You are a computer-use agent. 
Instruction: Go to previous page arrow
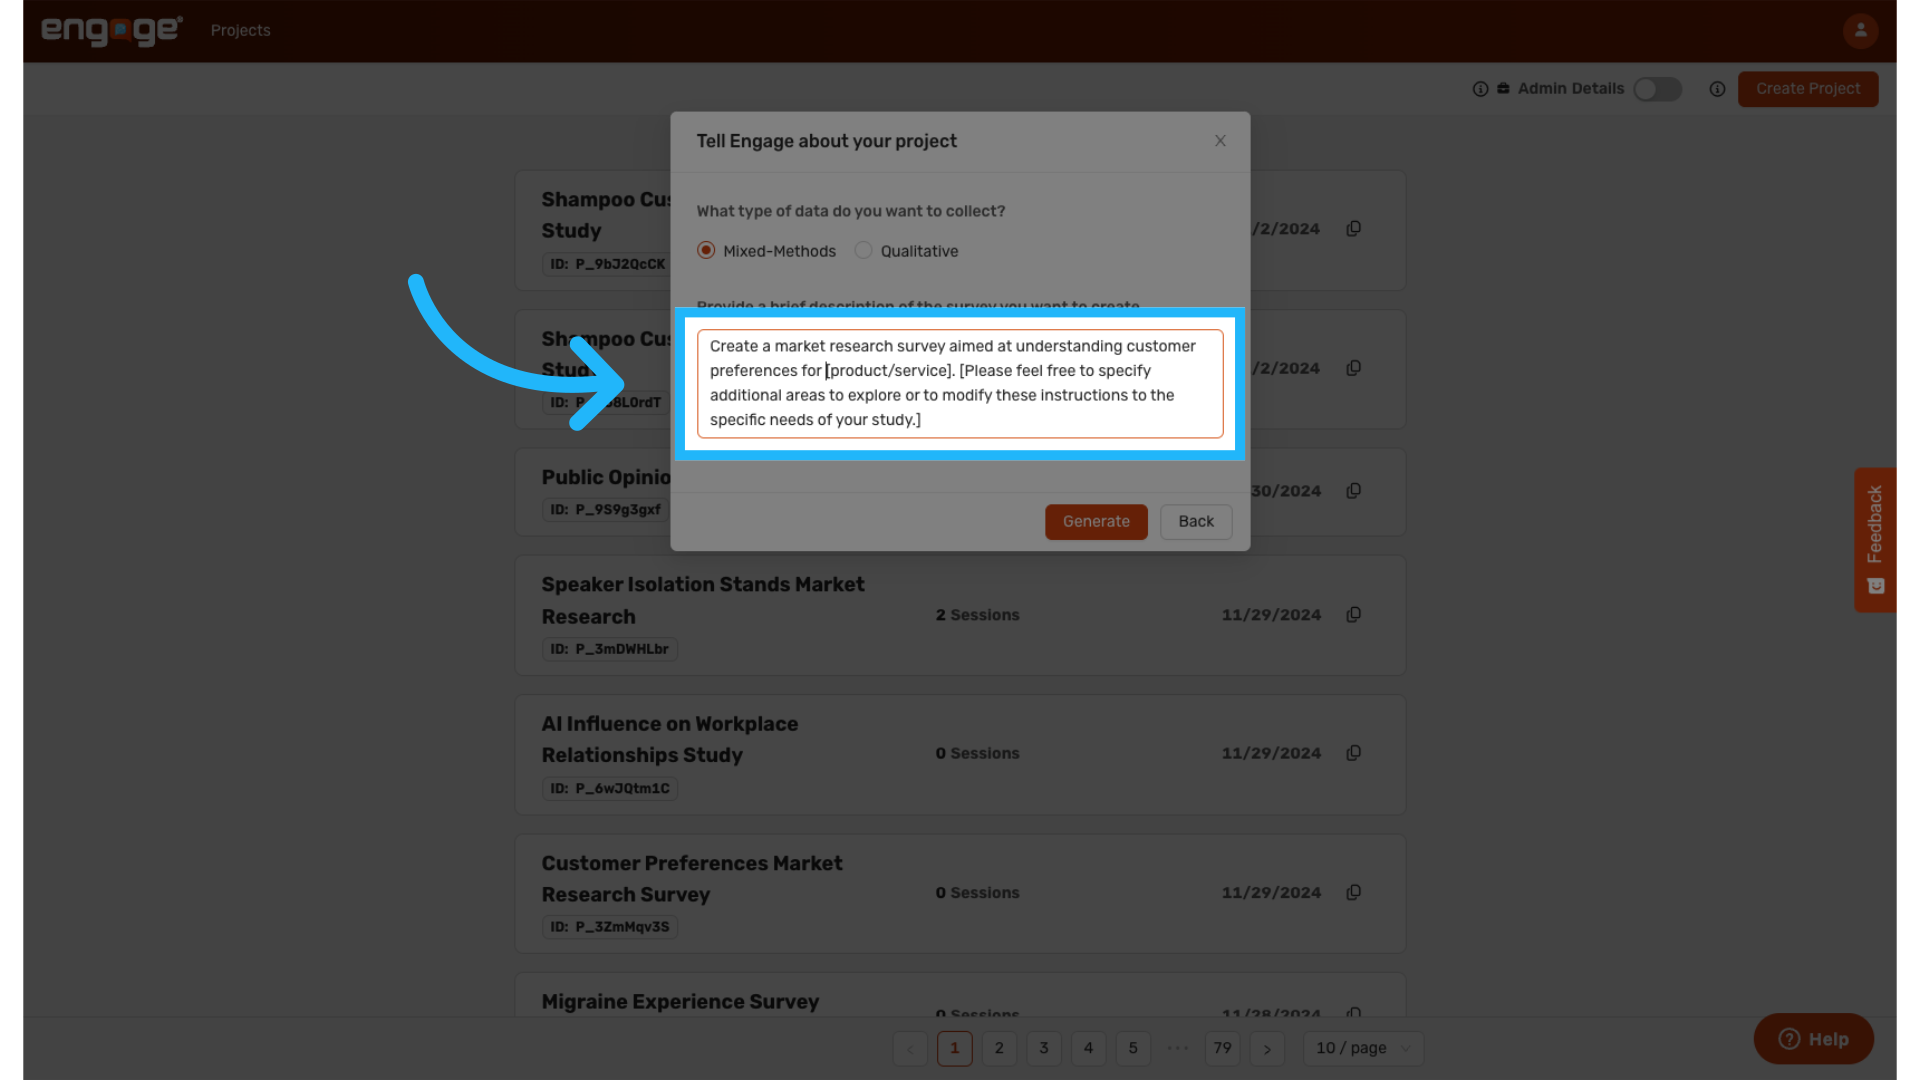click(x=910, y=1048)
